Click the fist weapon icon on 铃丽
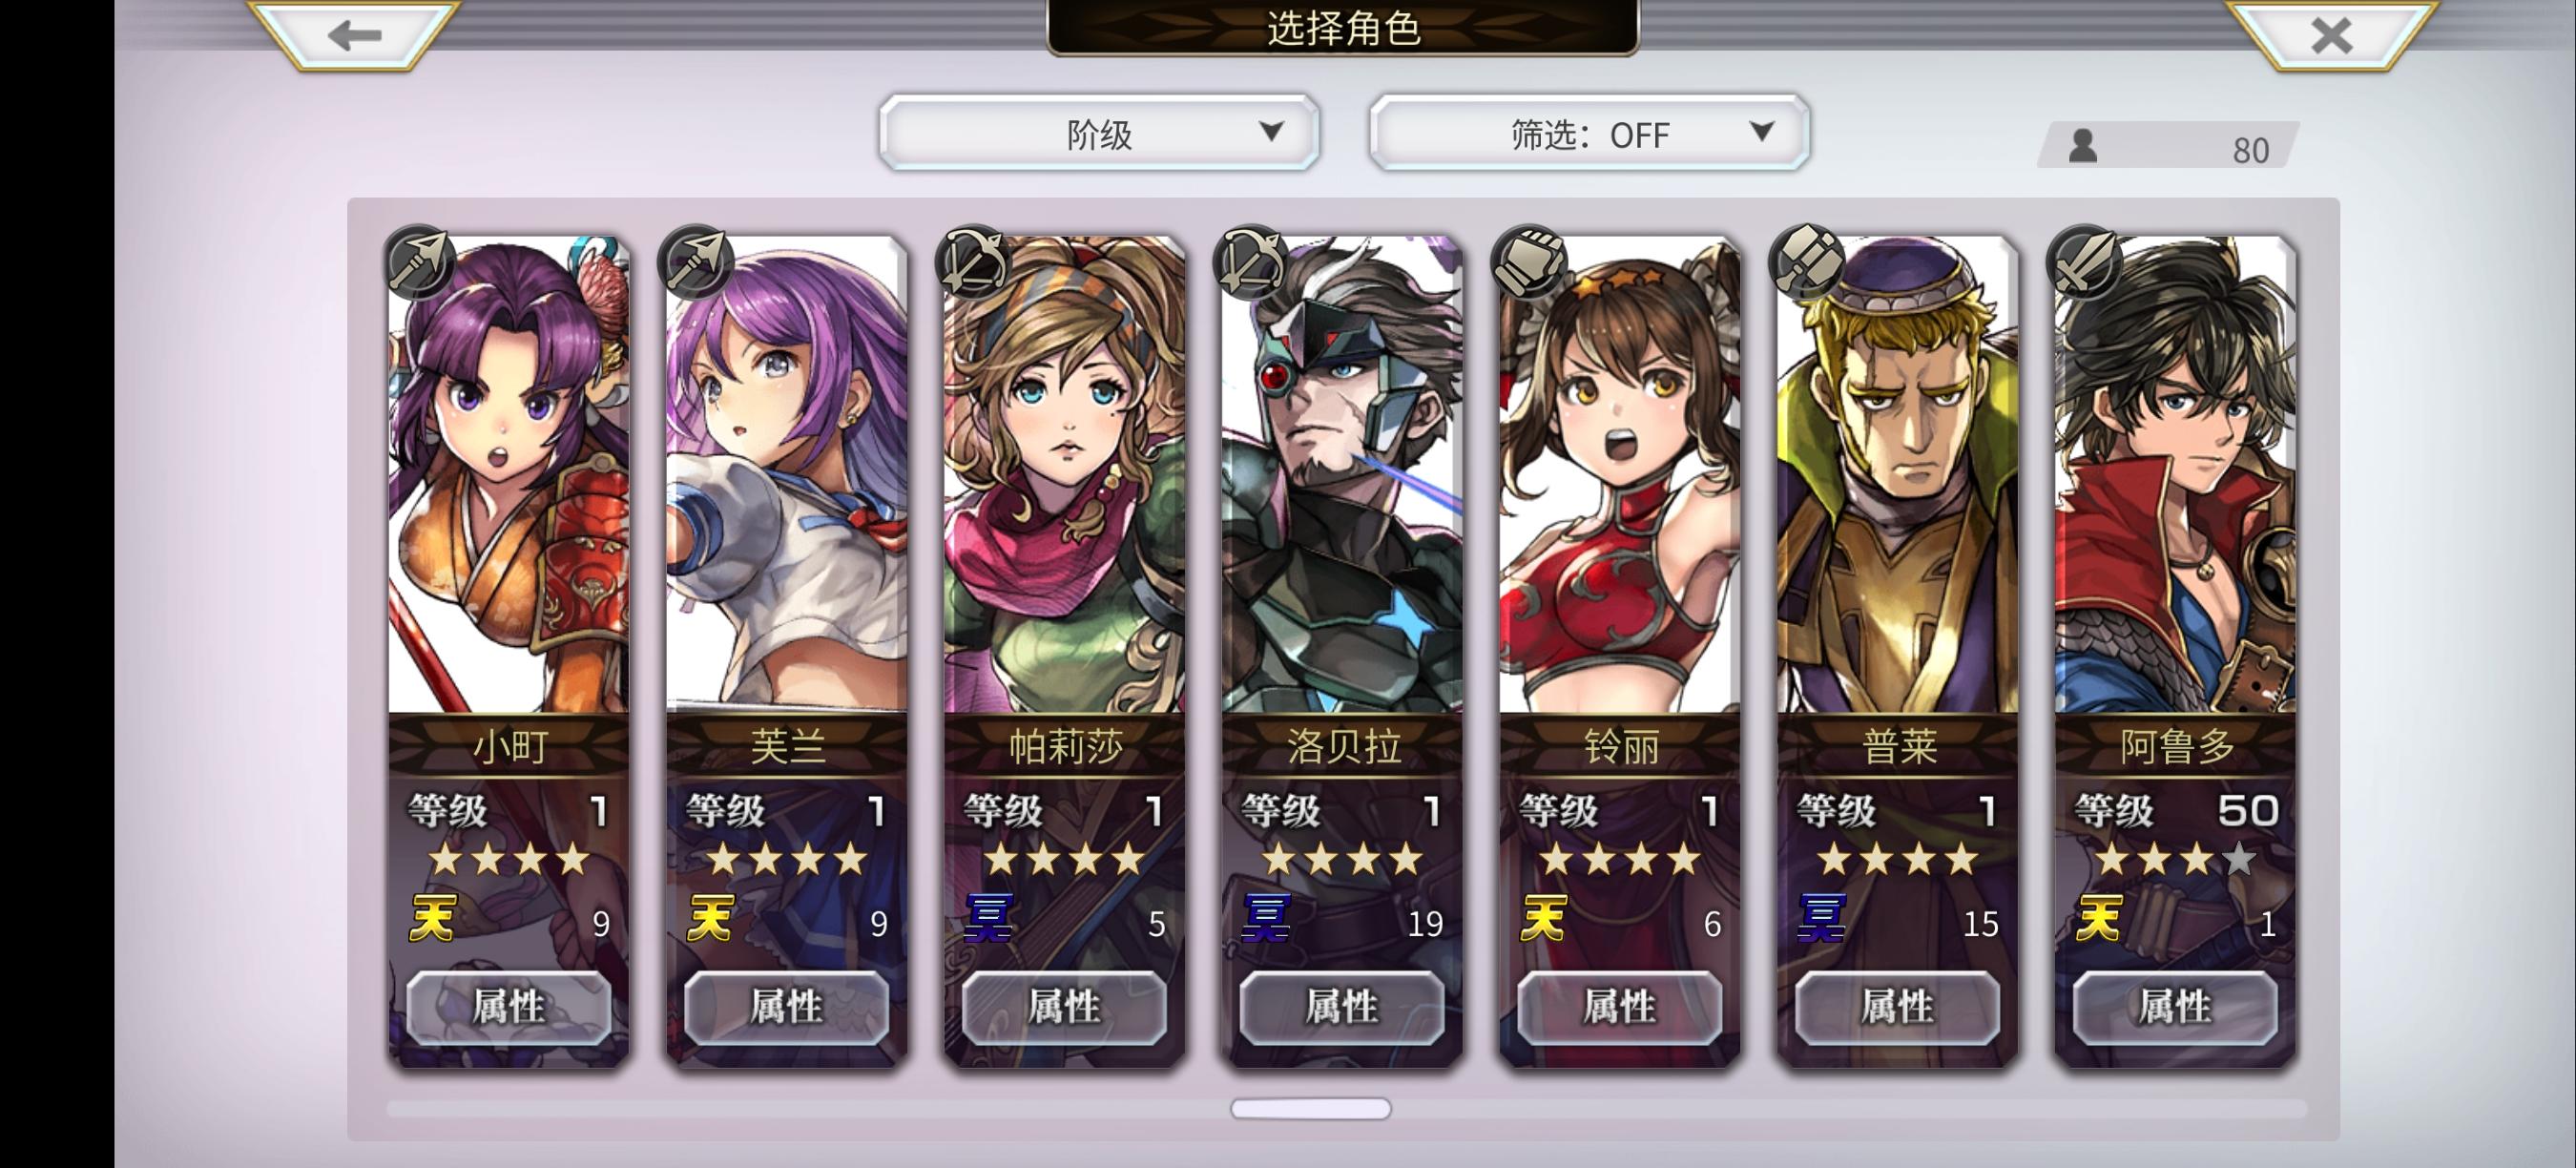2576x1168 pixels. point(1528,262)
